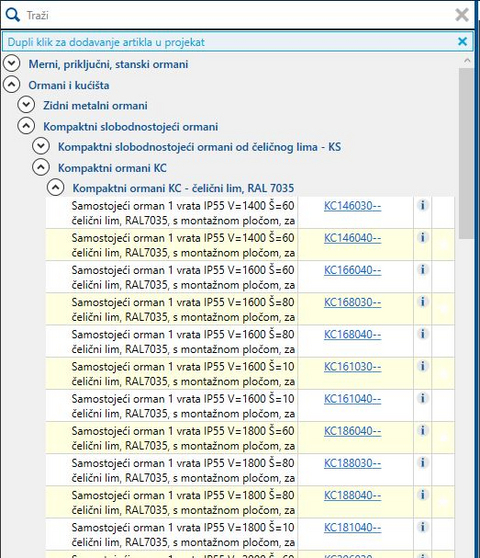This screenshot has height=558, width=480.
Task: Show info for article KC168040--
Action: pyautogui.click(x=422, y=333)
